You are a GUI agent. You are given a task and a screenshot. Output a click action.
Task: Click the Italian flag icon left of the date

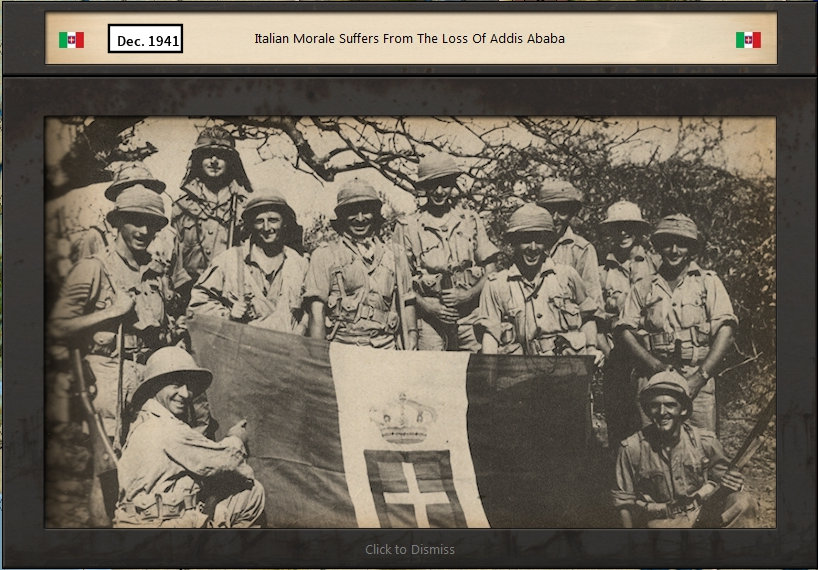coord(71,40)
